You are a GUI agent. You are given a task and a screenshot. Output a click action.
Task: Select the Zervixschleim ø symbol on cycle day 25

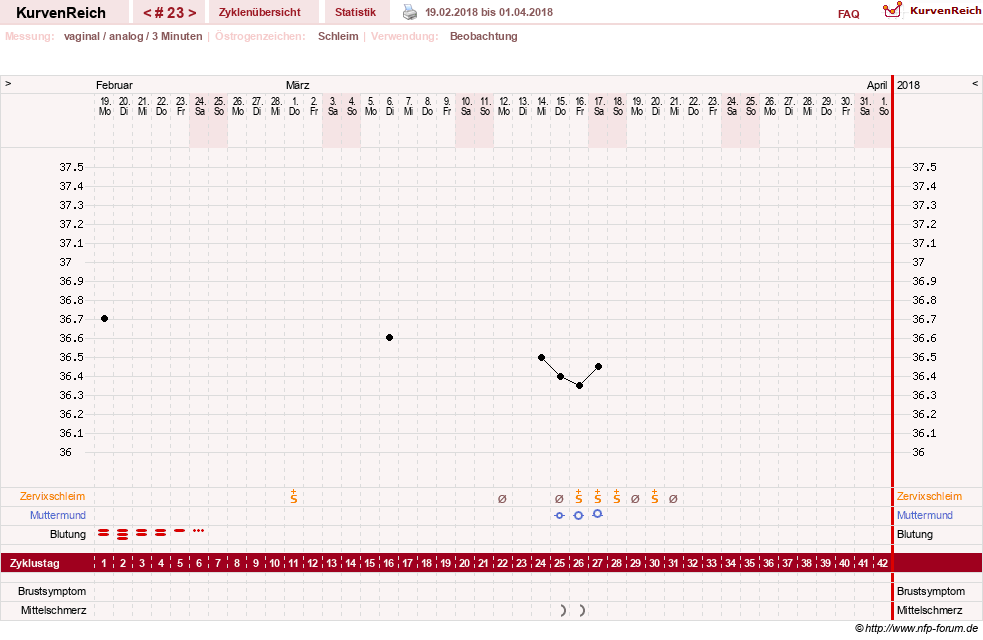[559, 499]
